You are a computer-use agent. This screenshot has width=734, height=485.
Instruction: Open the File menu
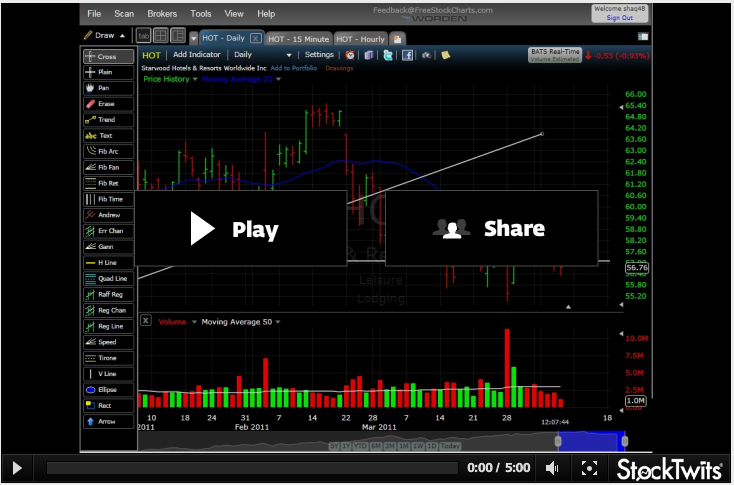point(94,14)
